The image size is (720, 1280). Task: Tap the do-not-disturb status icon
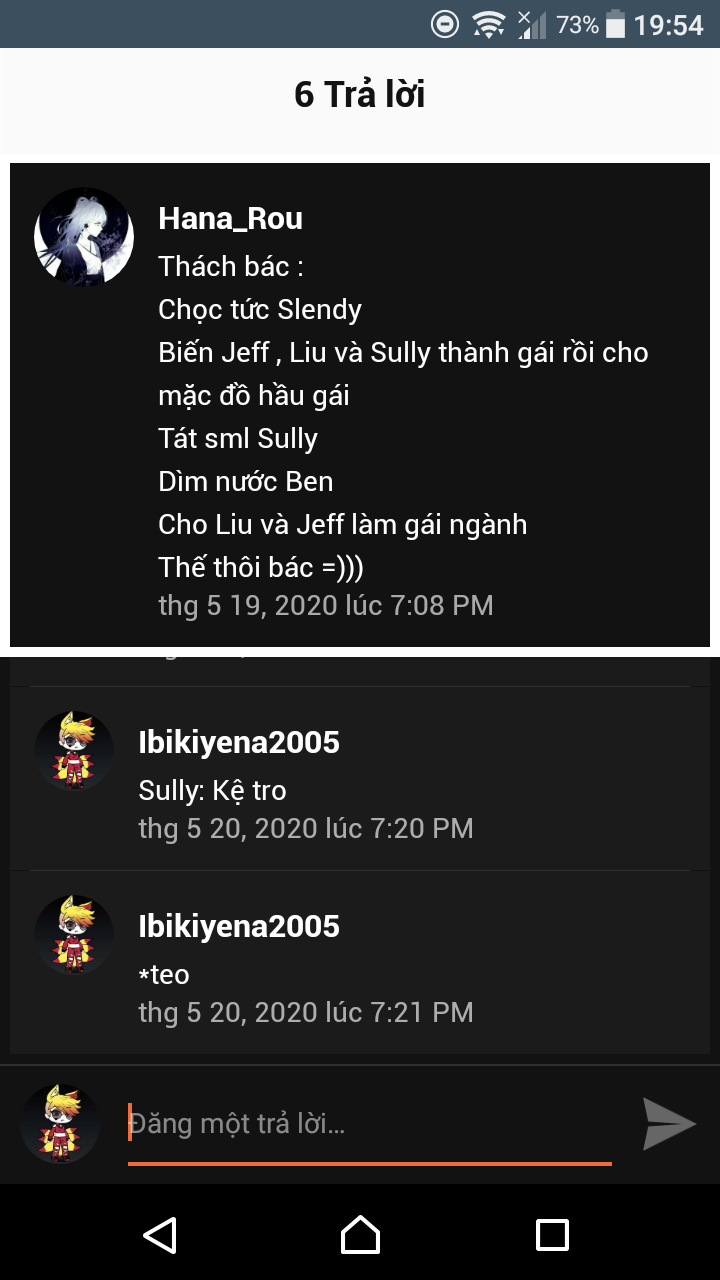[x=445, y=24]
